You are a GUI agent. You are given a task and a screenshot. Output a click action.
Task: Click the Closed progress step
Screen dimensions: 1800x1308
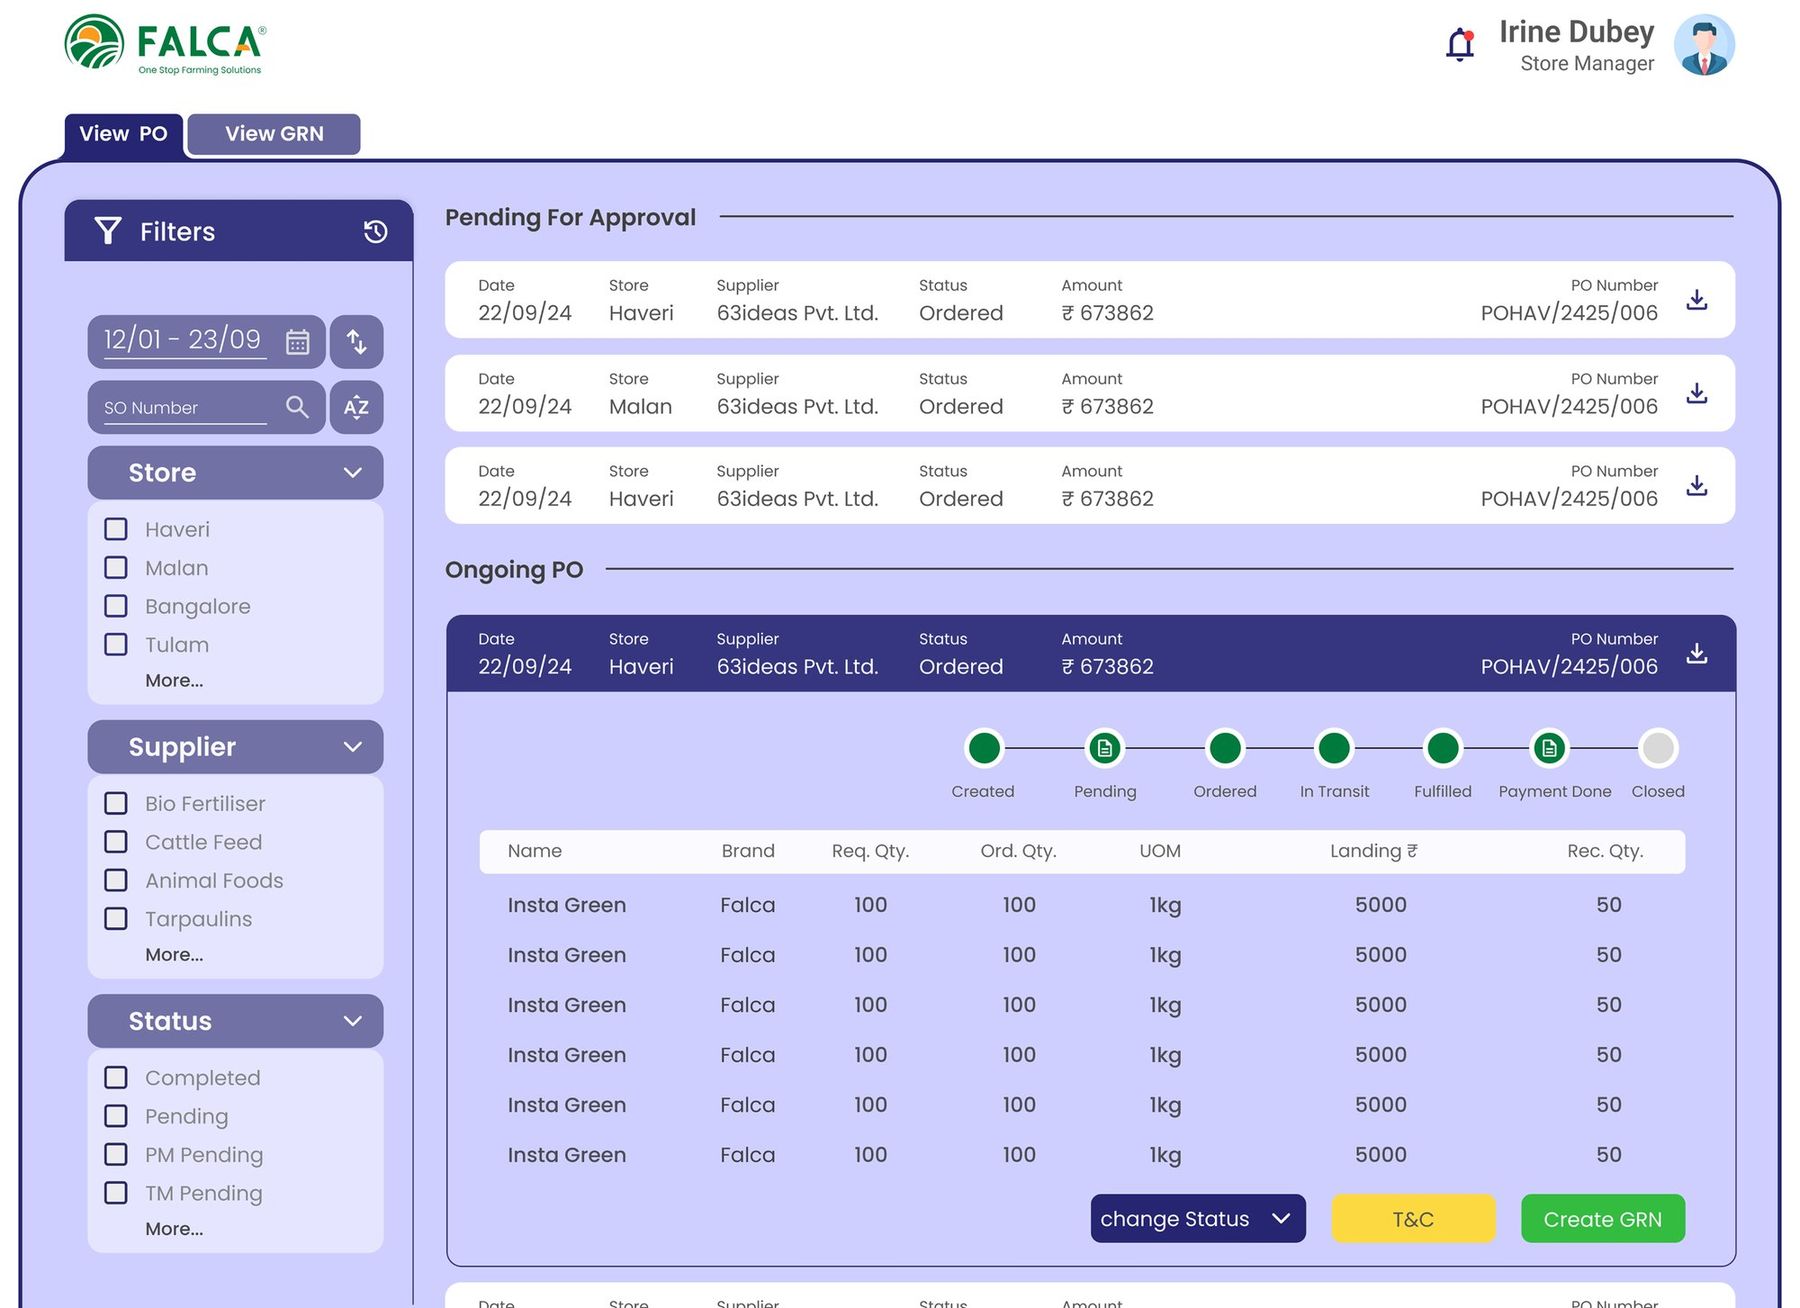click(x=1658, y=748)
